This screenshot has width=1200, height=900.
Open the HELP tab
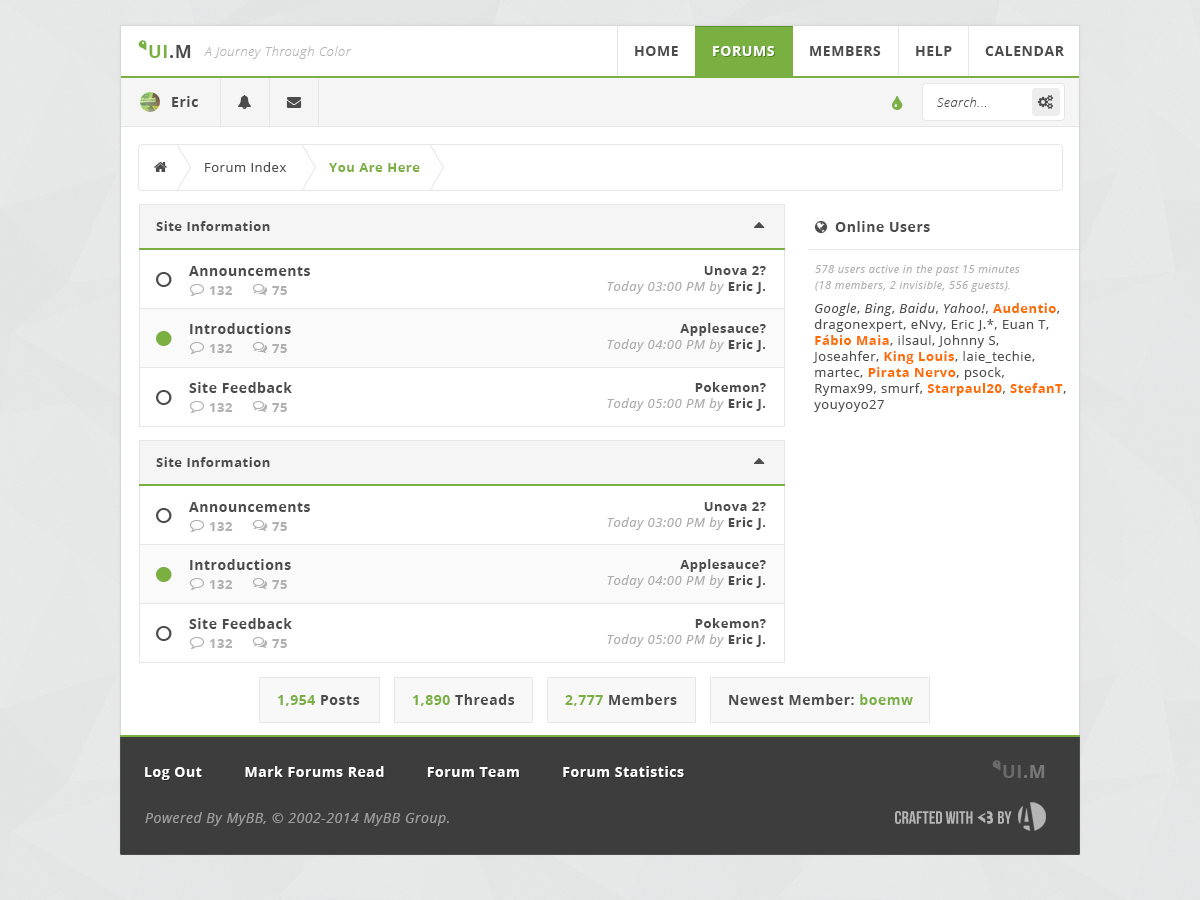[x=933, y=51]
